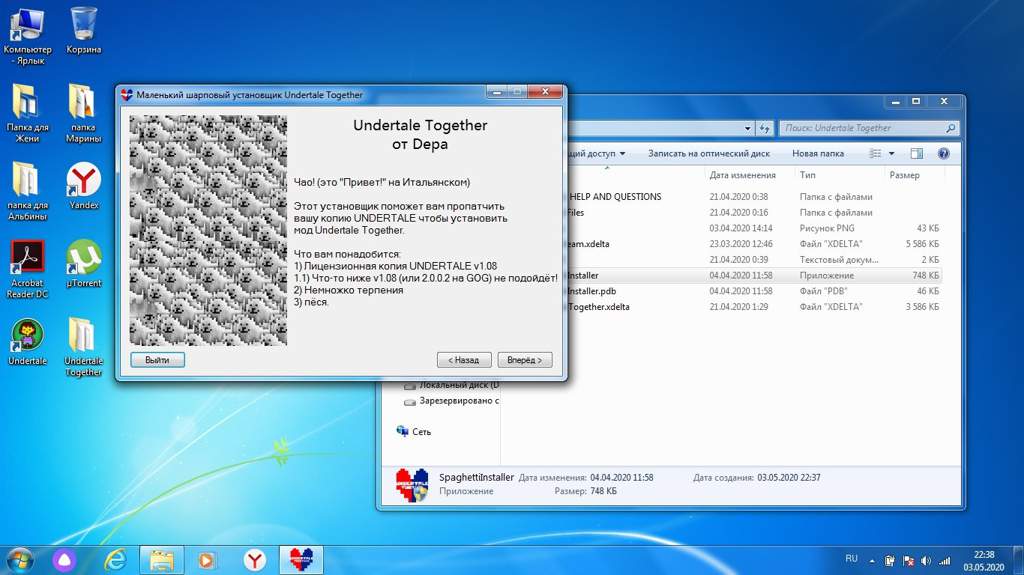Select the Рисунок PNG file row
Viewport: 1024px width, 575px height.
(754, 228)
